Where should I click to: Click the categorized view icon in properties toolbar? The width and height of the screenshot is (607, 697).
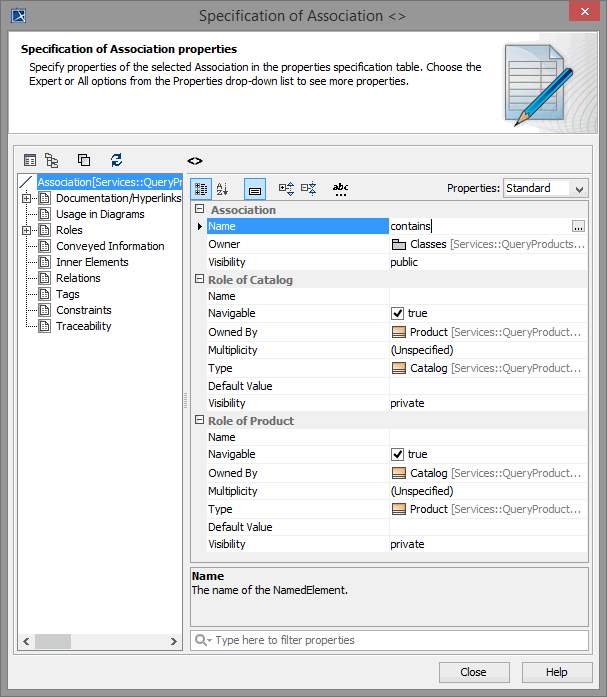coord(201,188)
